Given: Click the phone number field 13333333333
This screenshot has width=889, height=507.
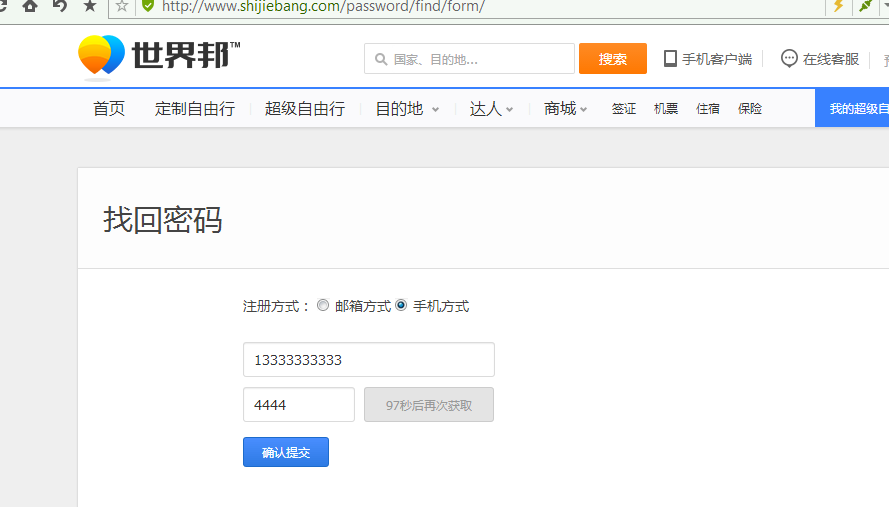Looking at the screenshot, I should point(369,360).
